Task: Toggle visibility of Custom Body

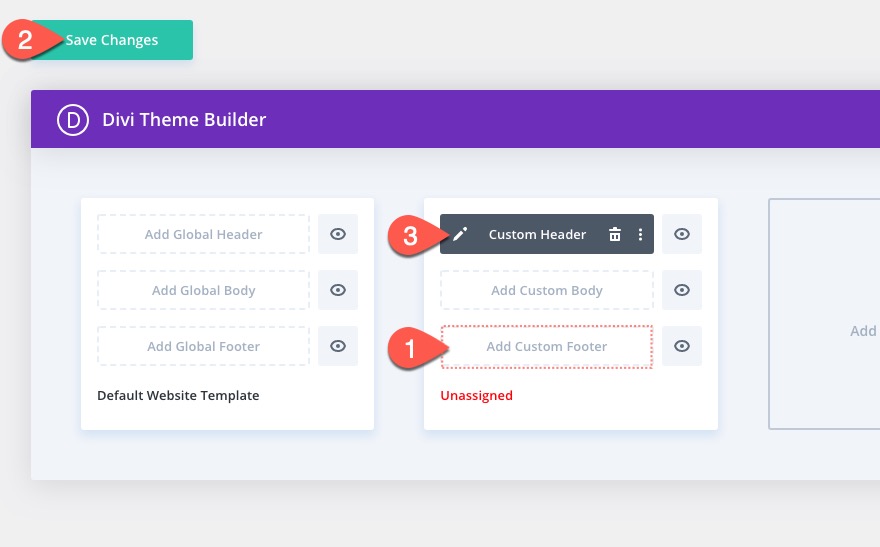Action: (x=682, y=290)
